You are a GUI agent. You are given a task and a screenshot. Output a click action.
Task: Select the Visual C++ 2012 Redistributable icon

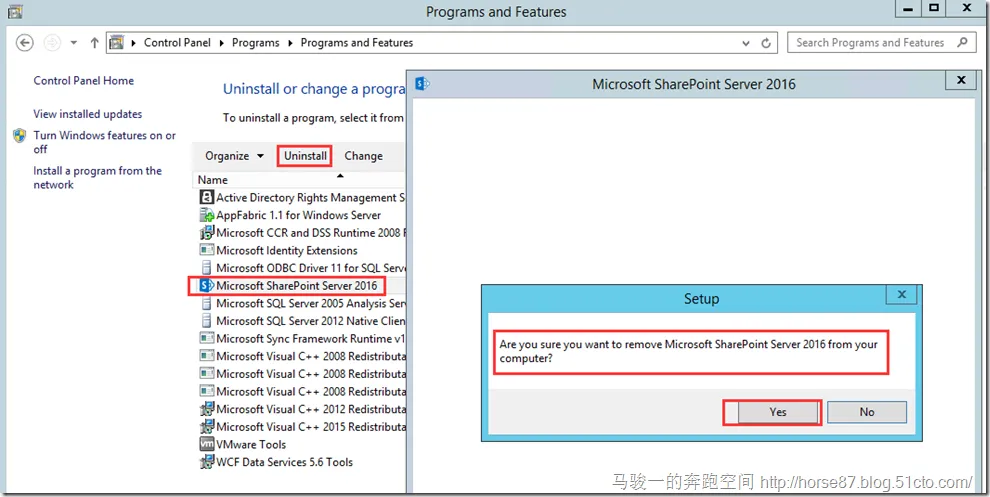(207, 409)
